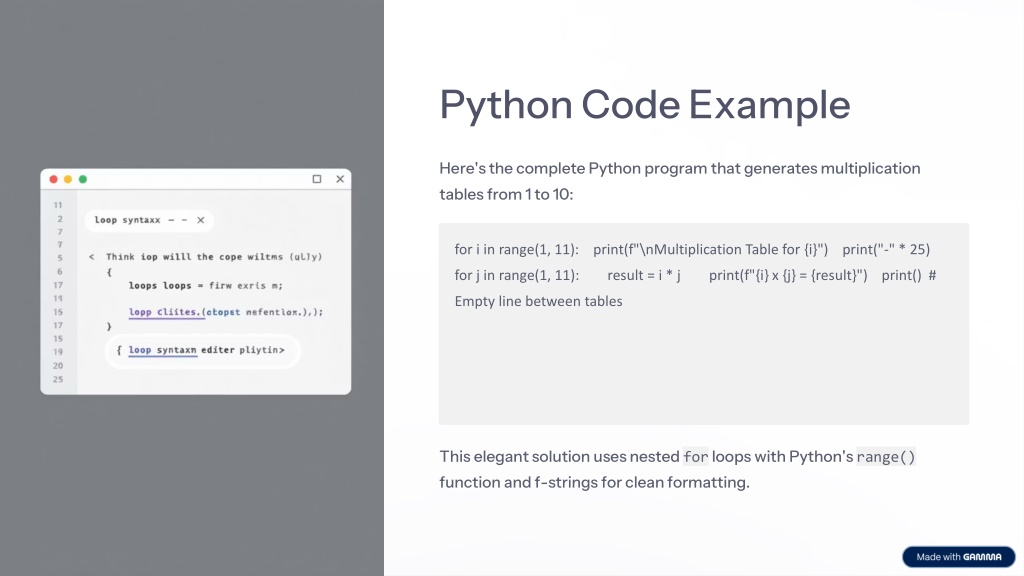Viewport: 1024px width, 576px height.
Task: Click the yellow dot in the editor illustration
Action: click(68, 179)
